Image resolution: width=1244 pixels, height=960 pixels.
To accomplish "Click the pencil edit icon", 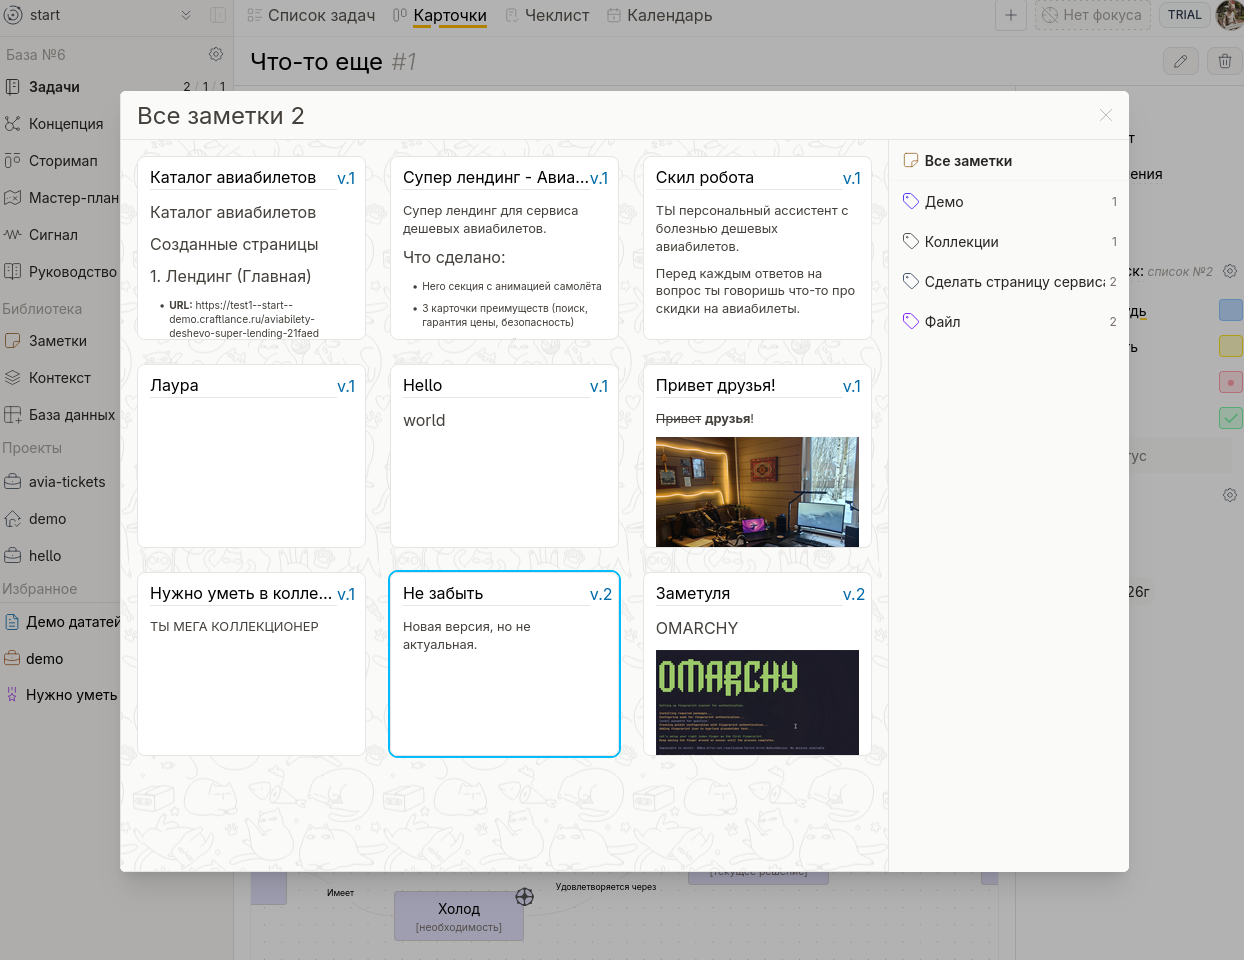I will click(1180, 62).
